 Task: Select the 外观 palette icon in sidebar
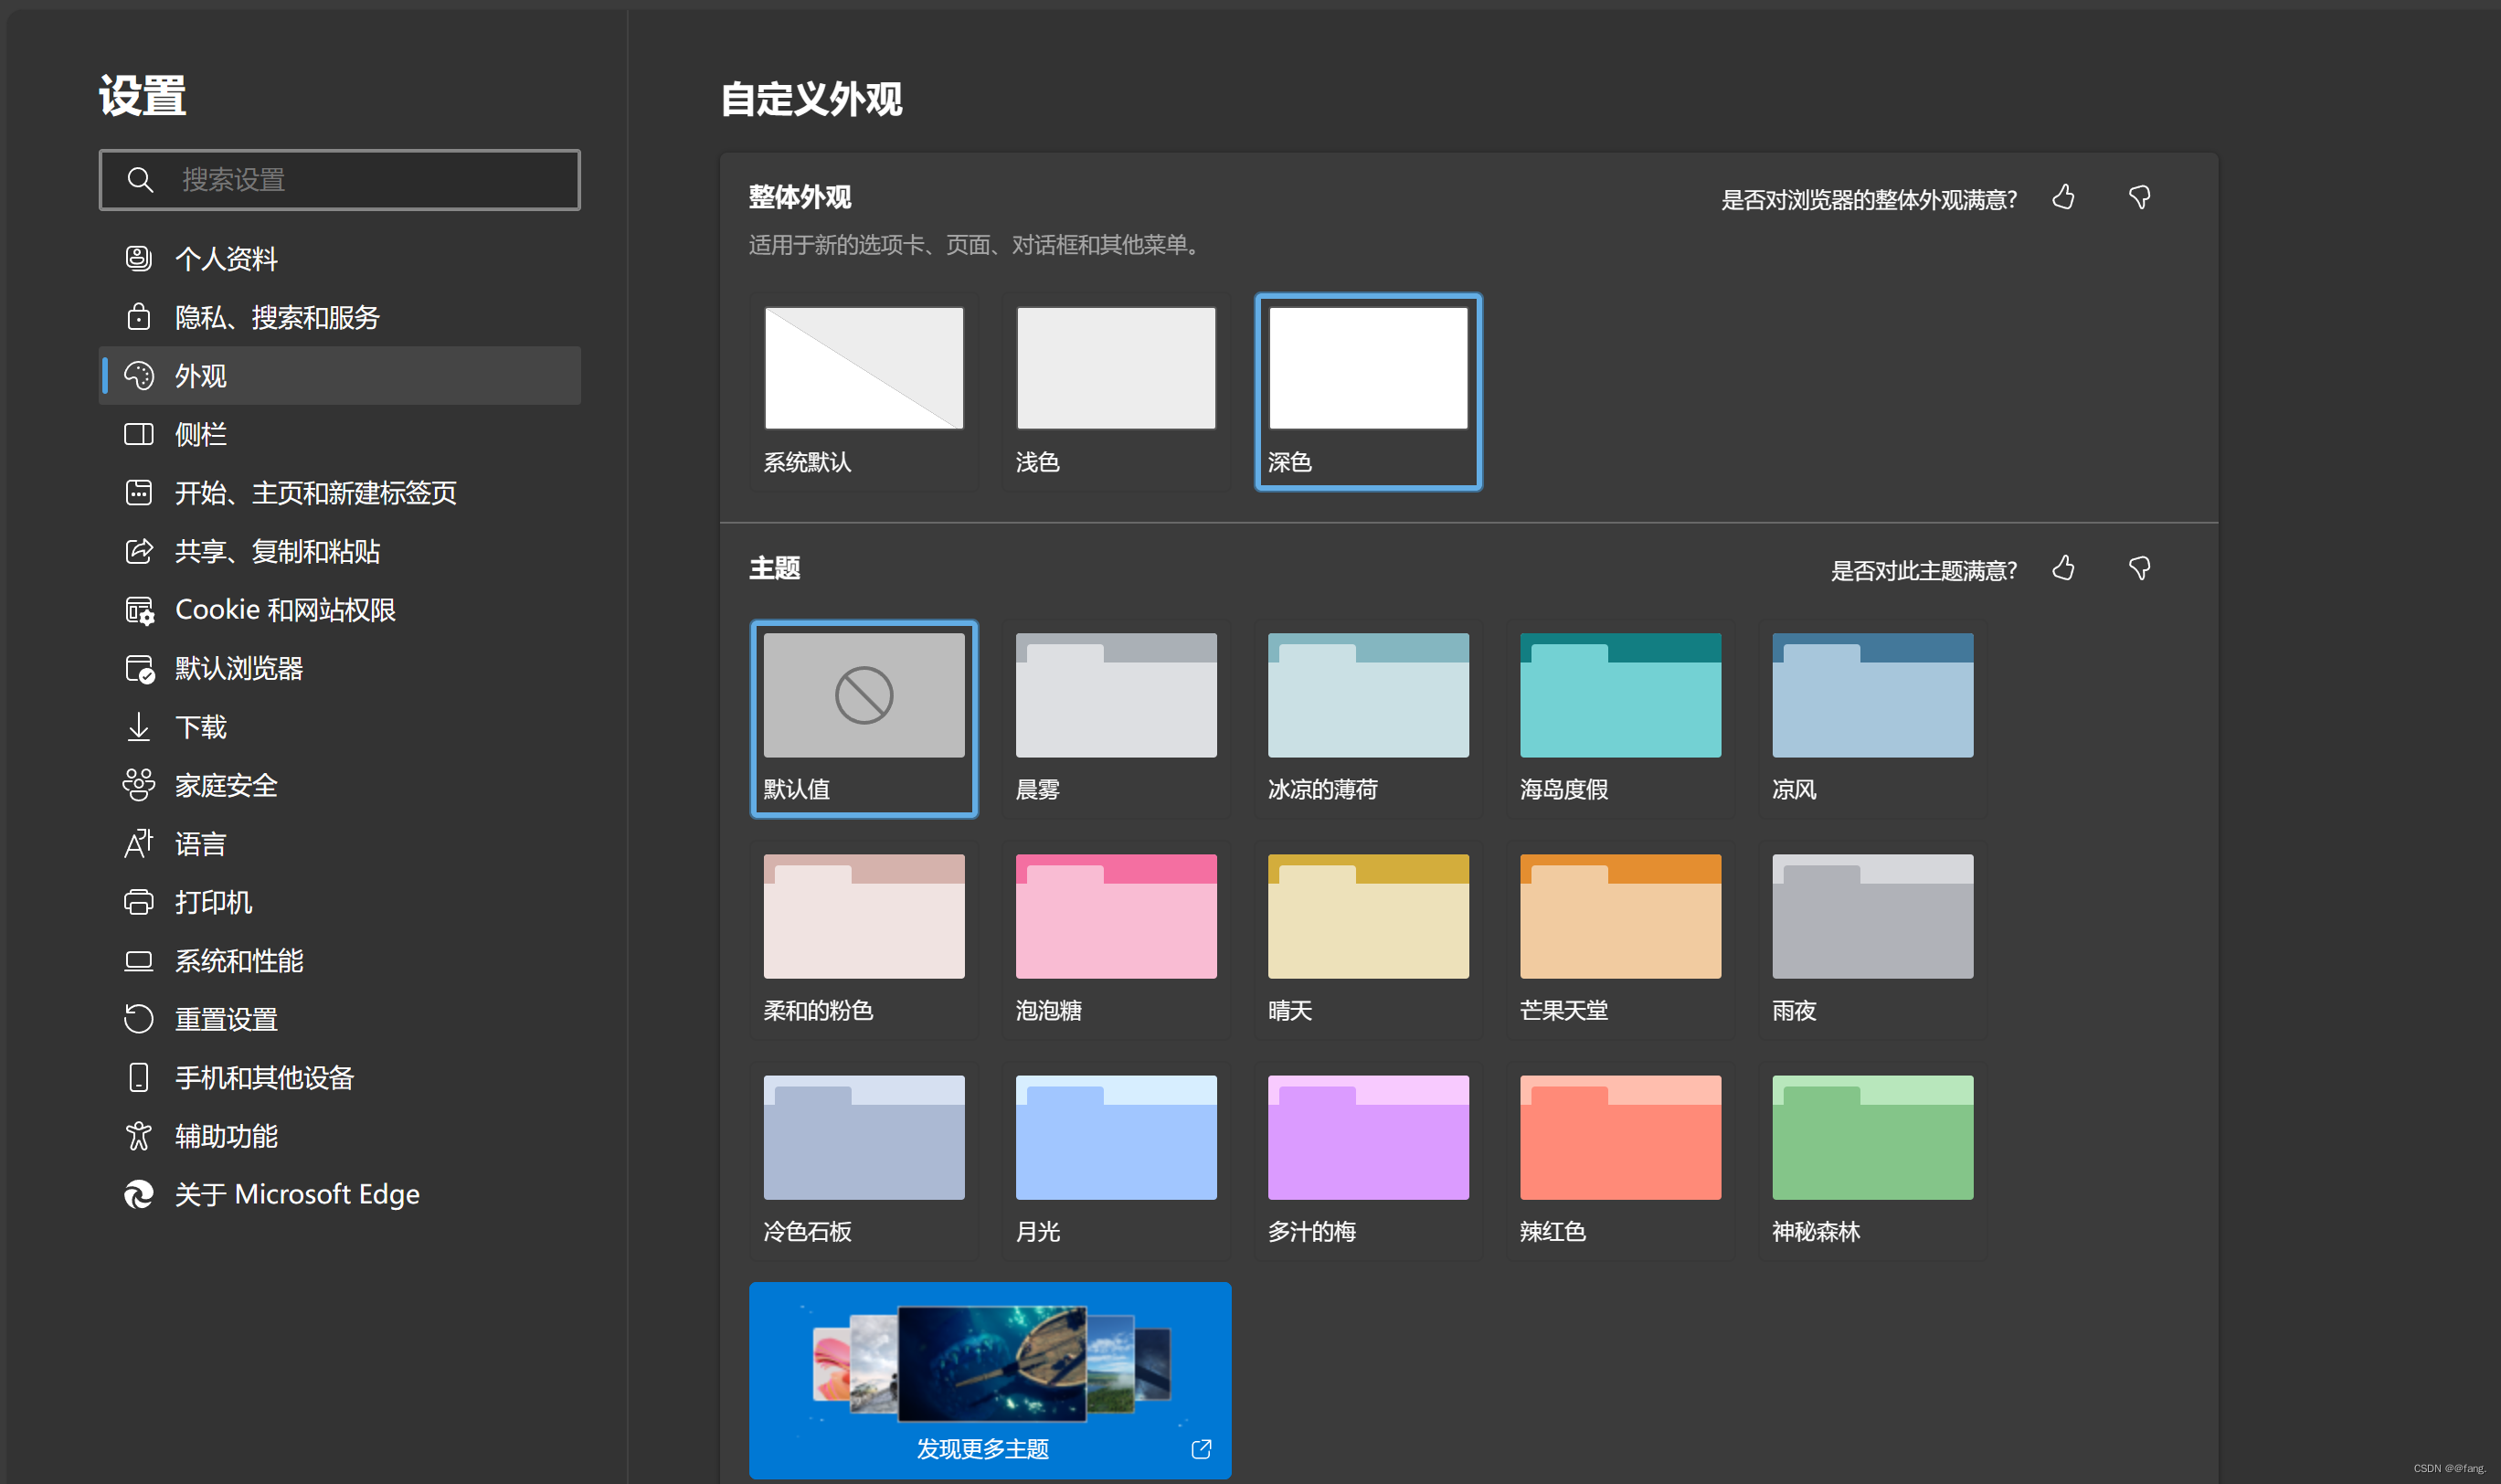point(139,375)
